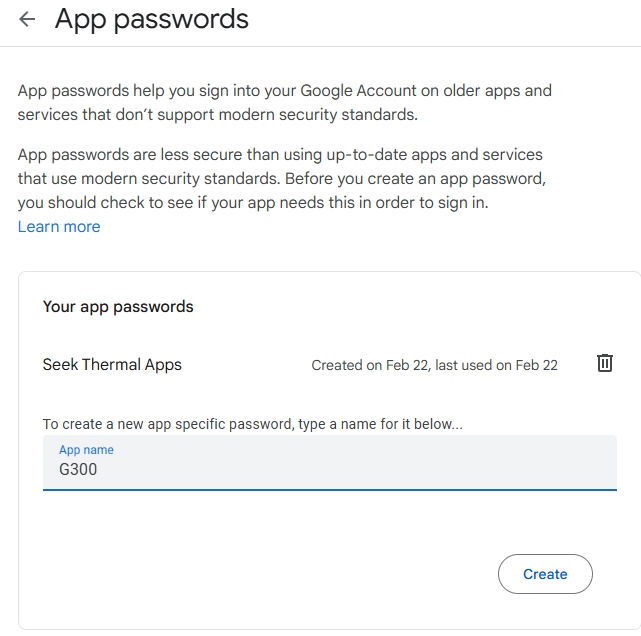Open the Learn more link

tap(59, 226)
